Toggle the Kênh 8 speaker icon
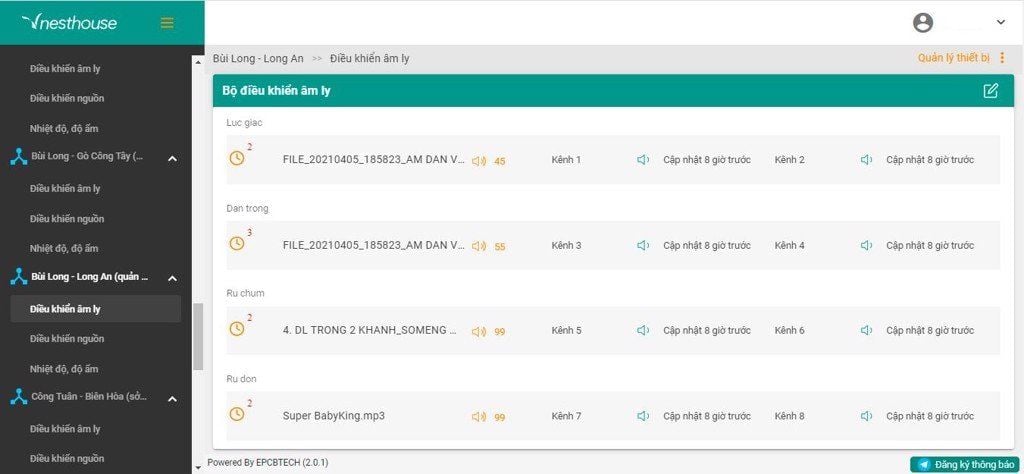The width and height of the screenshot is (1024, 474). point(867,416)
